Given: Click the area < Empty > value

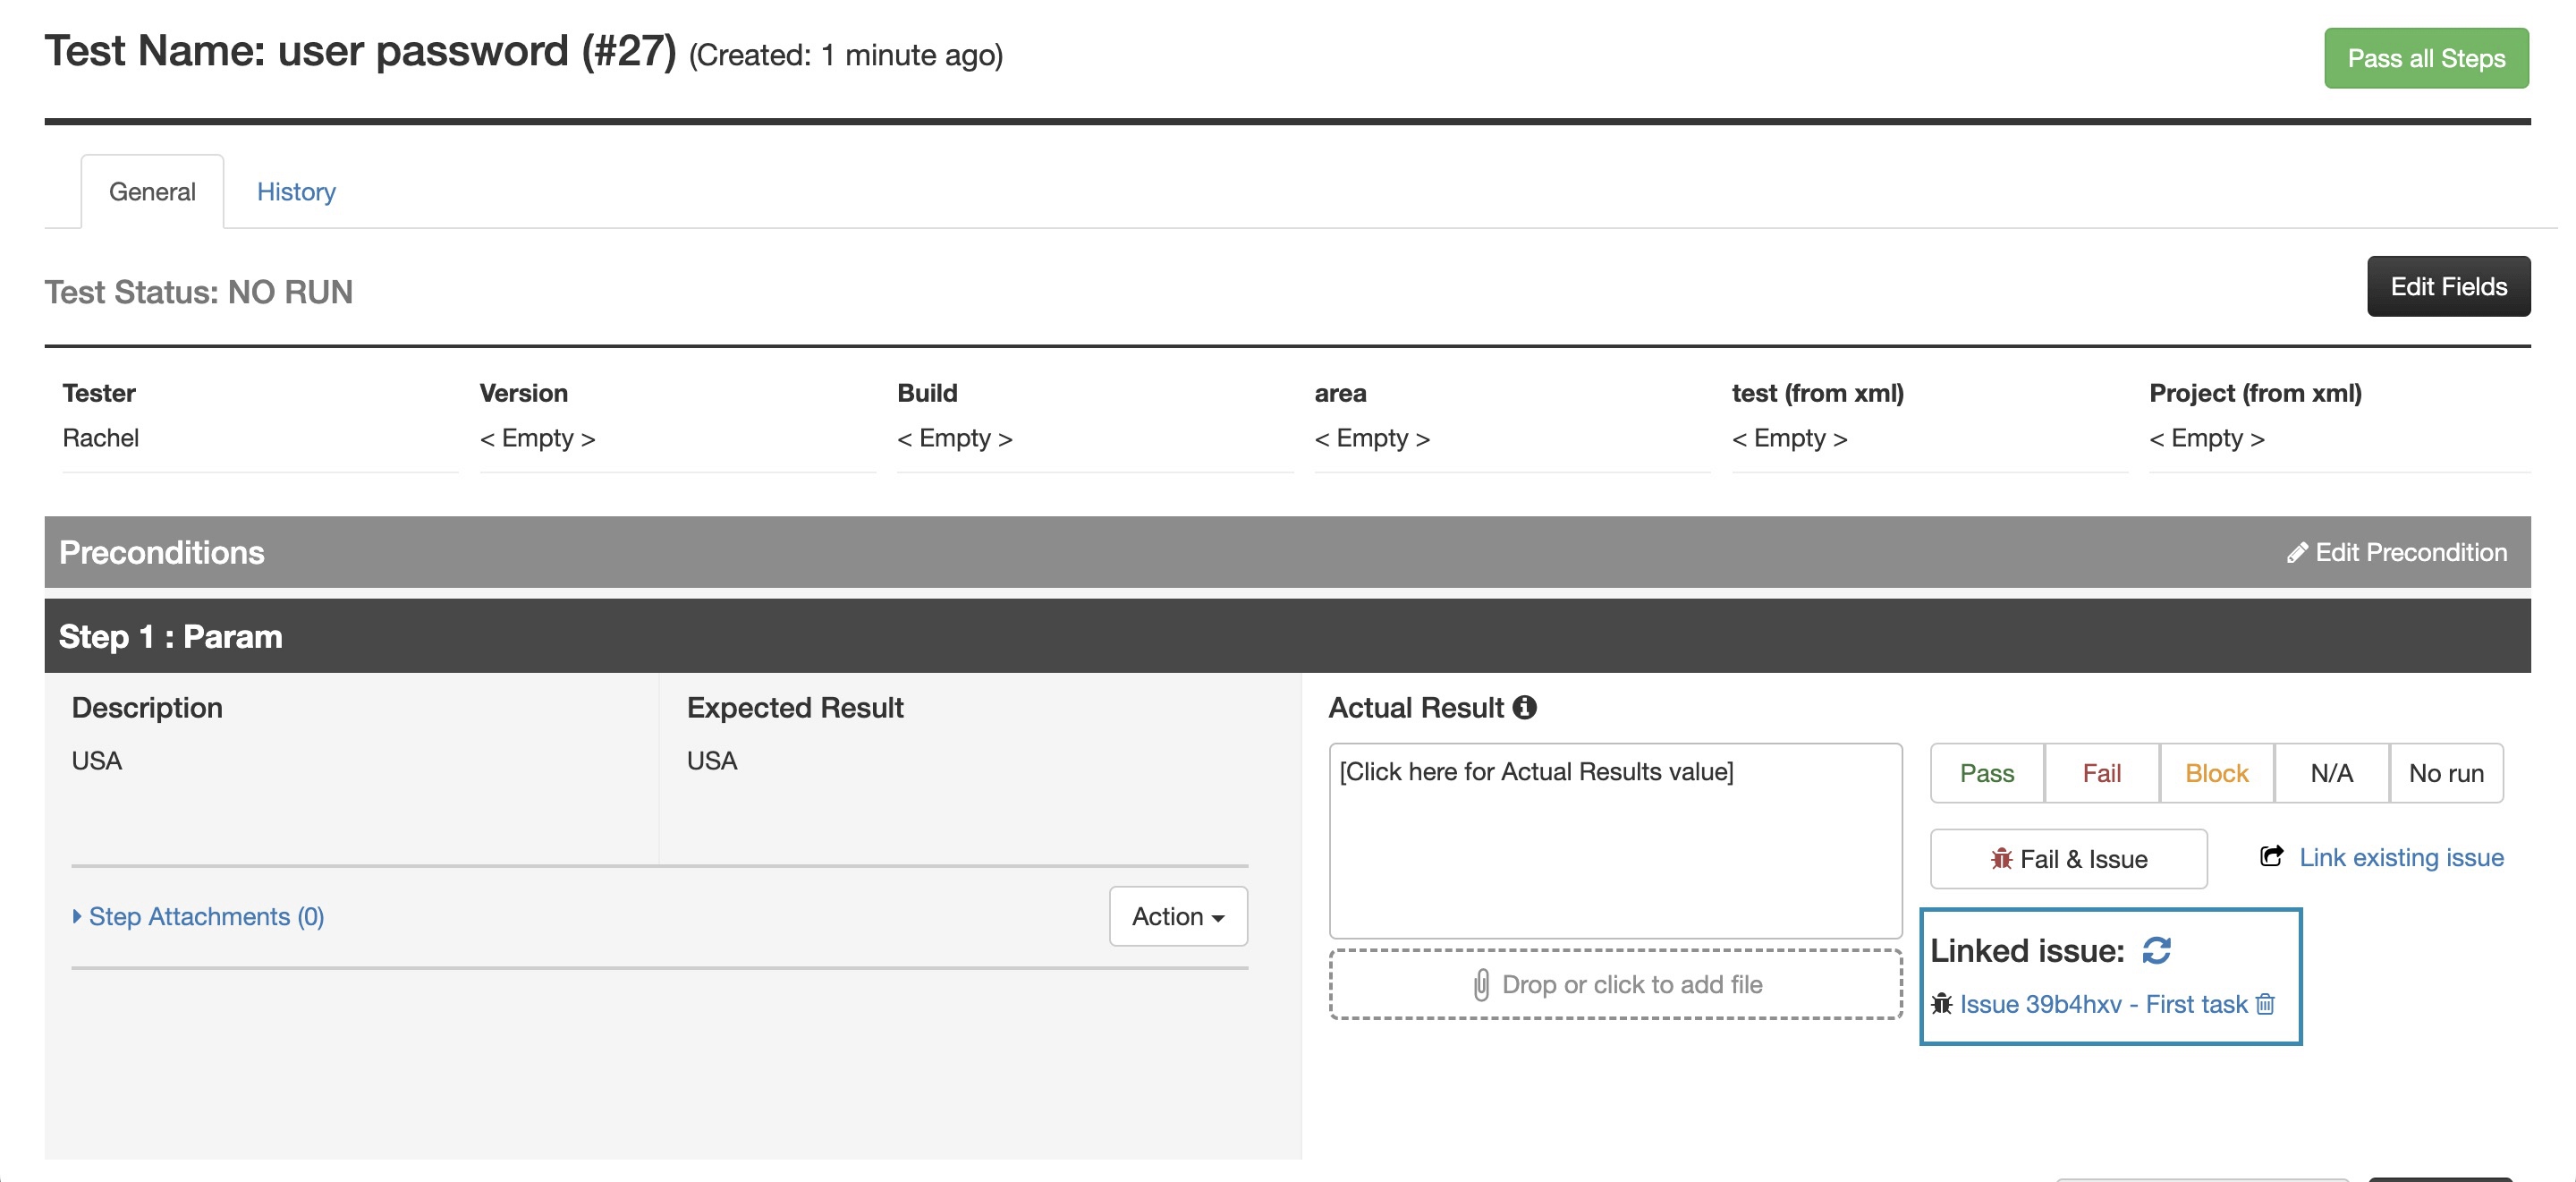Looking at the screenshot, I should (1372, 439).
